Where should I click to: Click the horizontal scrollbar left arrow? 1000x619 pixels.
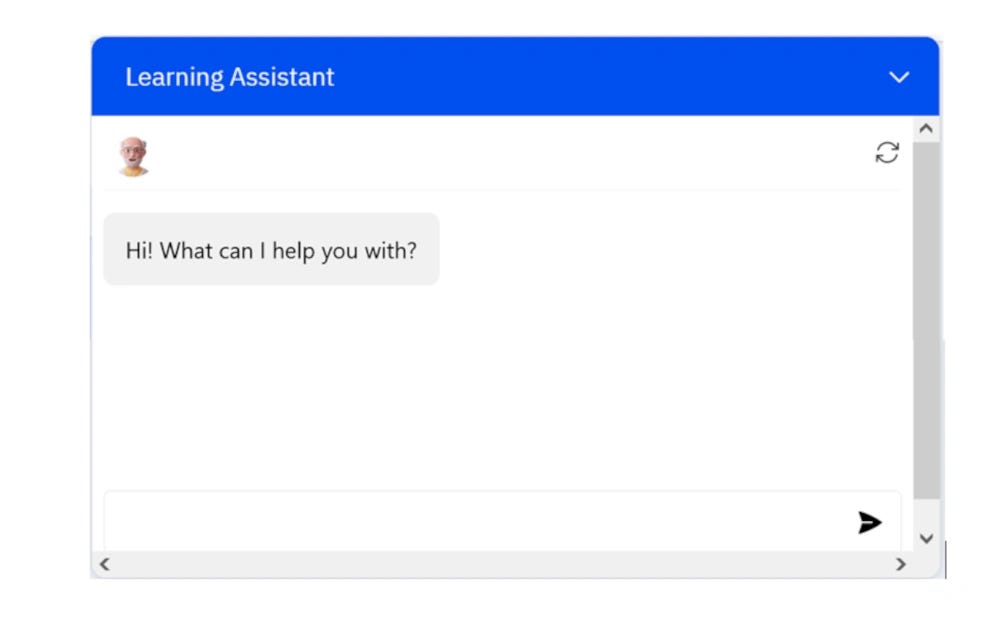104,564
